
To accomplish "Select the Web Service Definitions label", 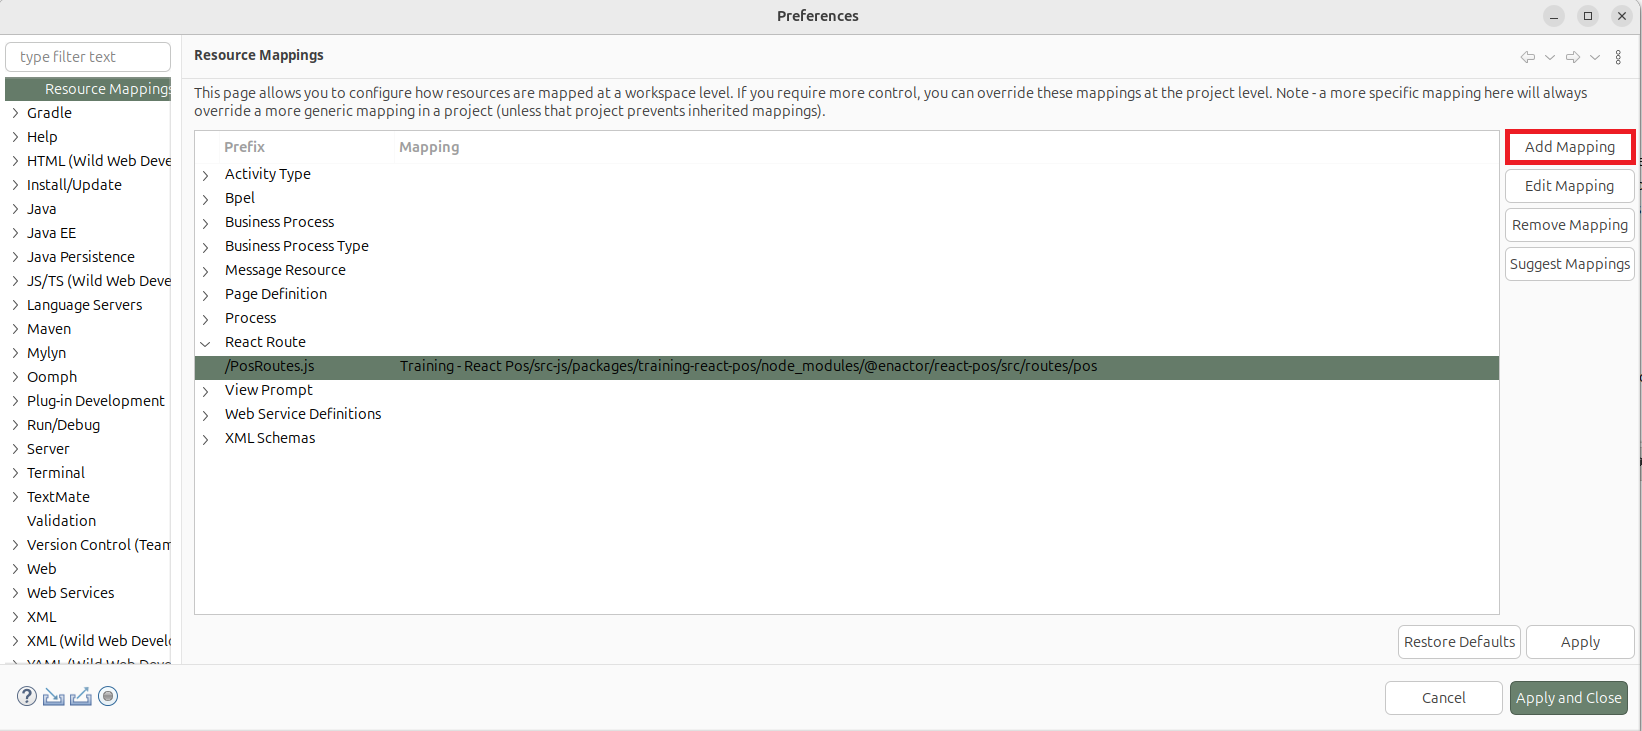I will tap(303, 414).
